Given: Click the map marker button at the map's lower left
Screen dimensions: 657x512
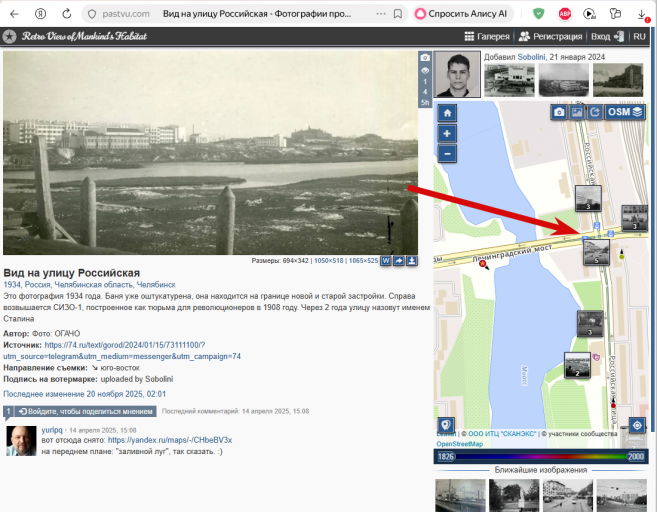Looking at the screenshot, I should pos(446,425).
